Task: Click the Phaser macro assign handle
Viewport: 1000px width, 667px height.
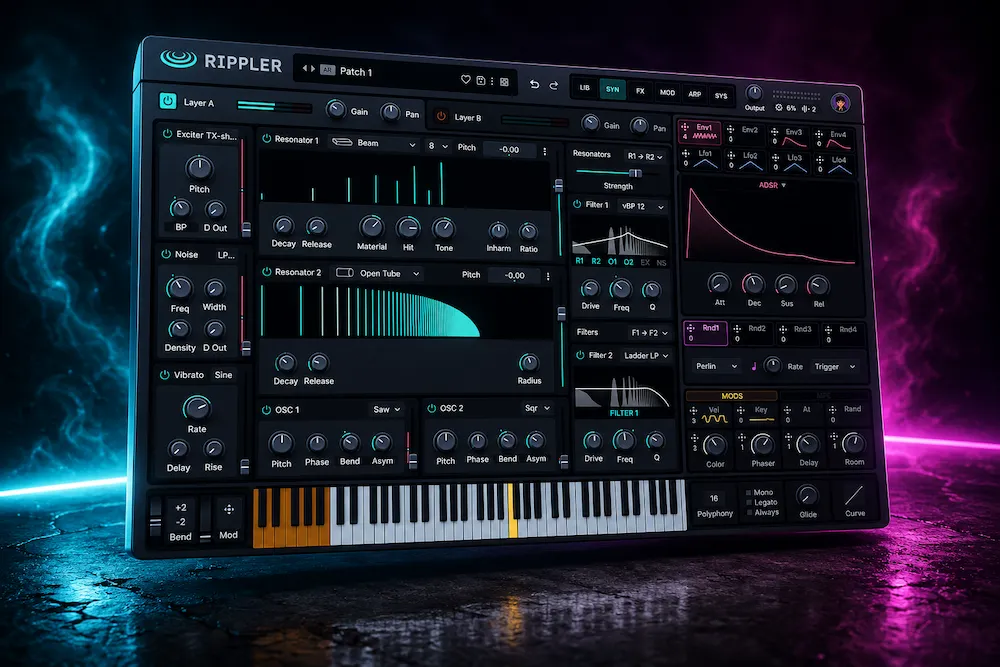Action: pos(742,437)
